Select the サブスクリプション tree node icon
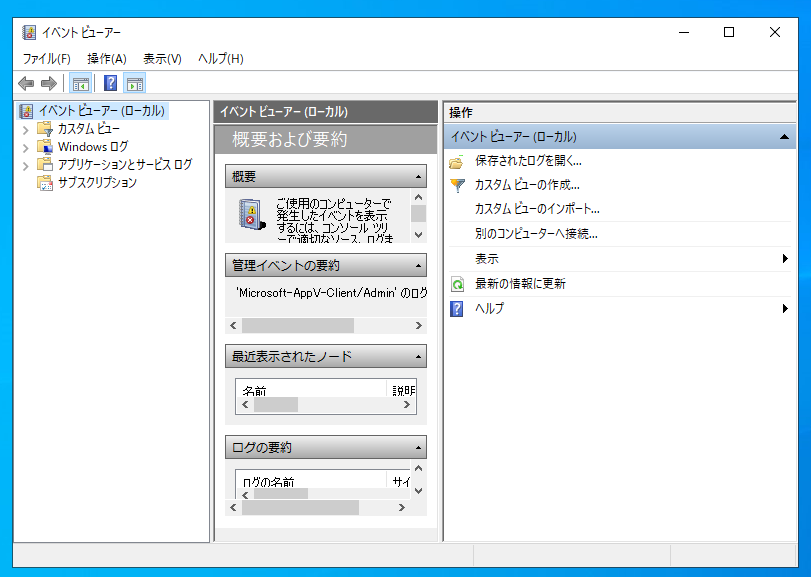Screen dimensions: 811x577 click(45, 183)
